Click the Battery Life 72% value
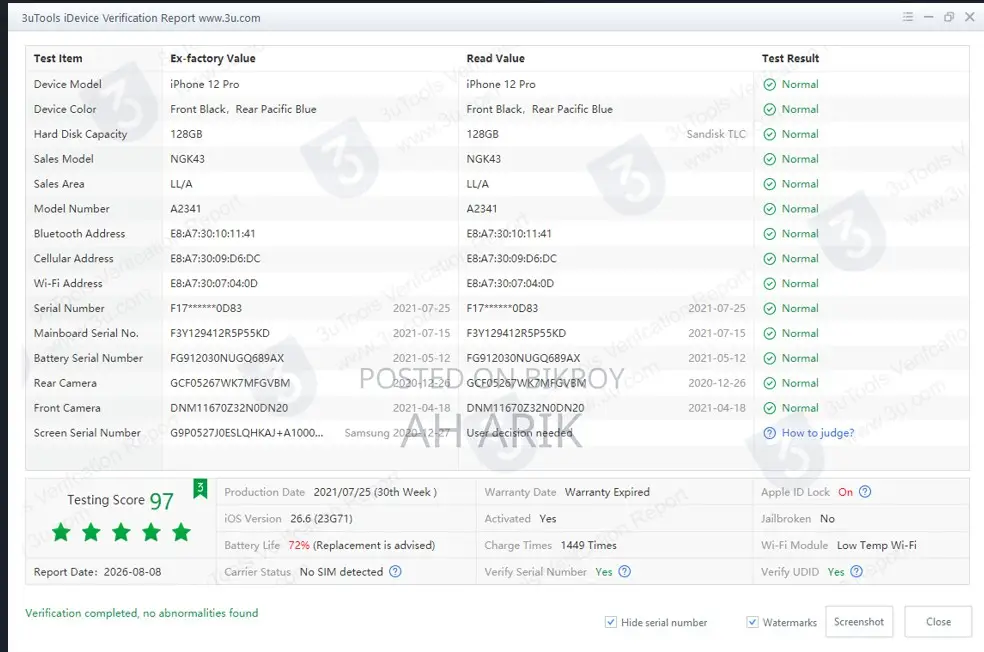Viewport: 984px width, 652px height. 299,545
